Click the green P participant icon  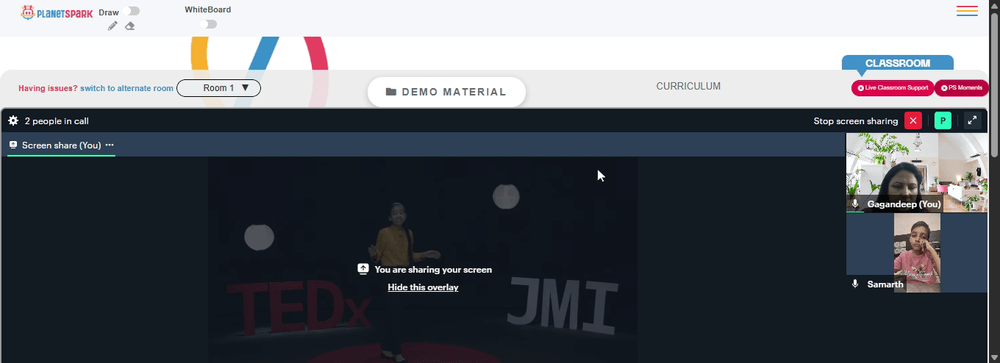(x=943, y=121)
